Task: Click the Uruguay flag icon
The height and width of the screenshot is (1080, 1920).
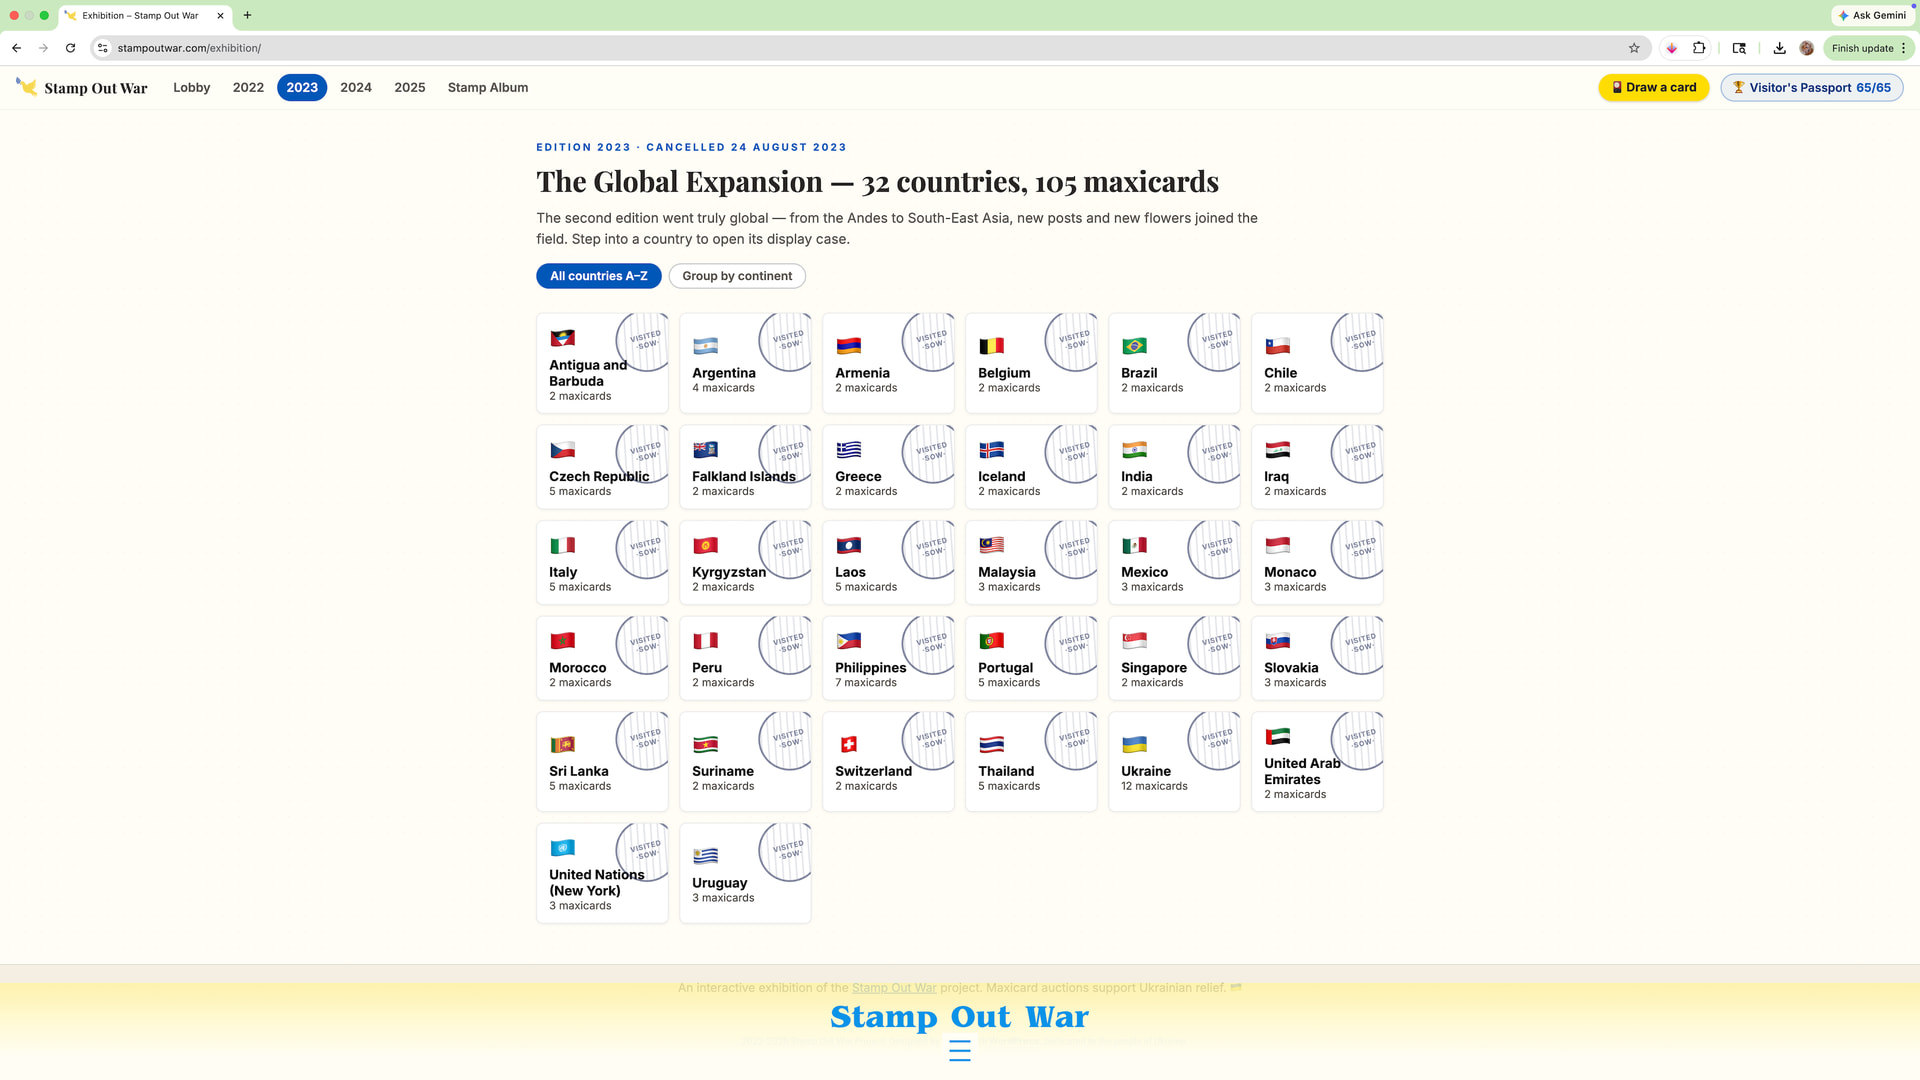Action: (x=705, y=856)
